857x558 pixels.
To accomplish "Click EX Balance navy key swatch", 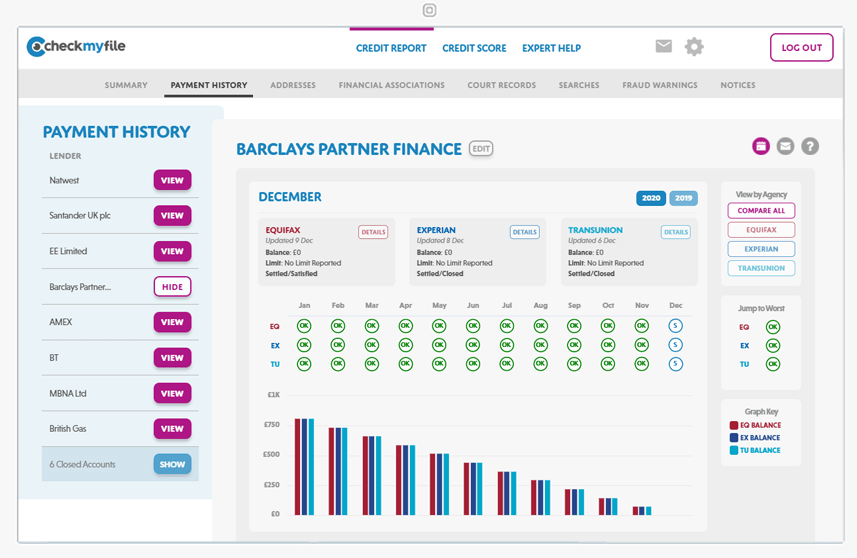I will coord(734,438).
